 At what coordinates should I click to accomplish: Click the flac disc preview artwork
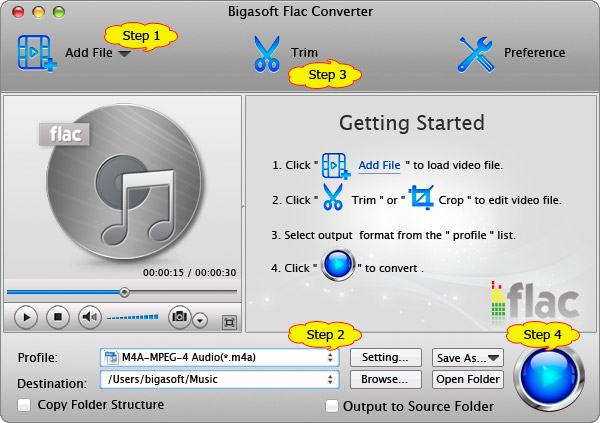pyautogui.click(x=124, y=183)
